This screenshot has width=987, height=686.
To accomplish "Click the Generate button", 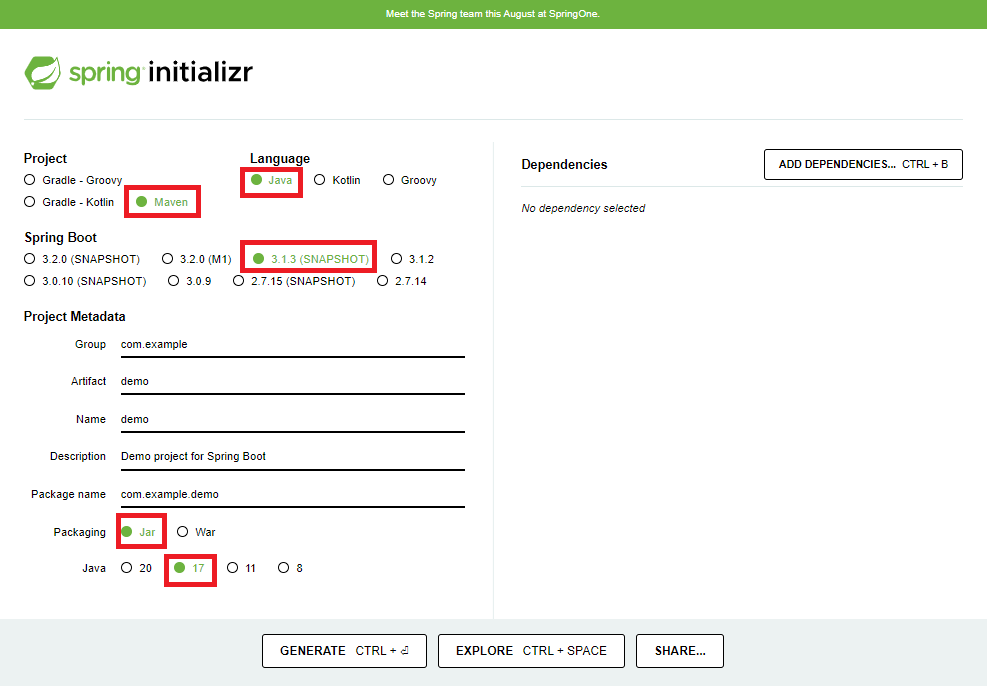I will pos(344,651).
